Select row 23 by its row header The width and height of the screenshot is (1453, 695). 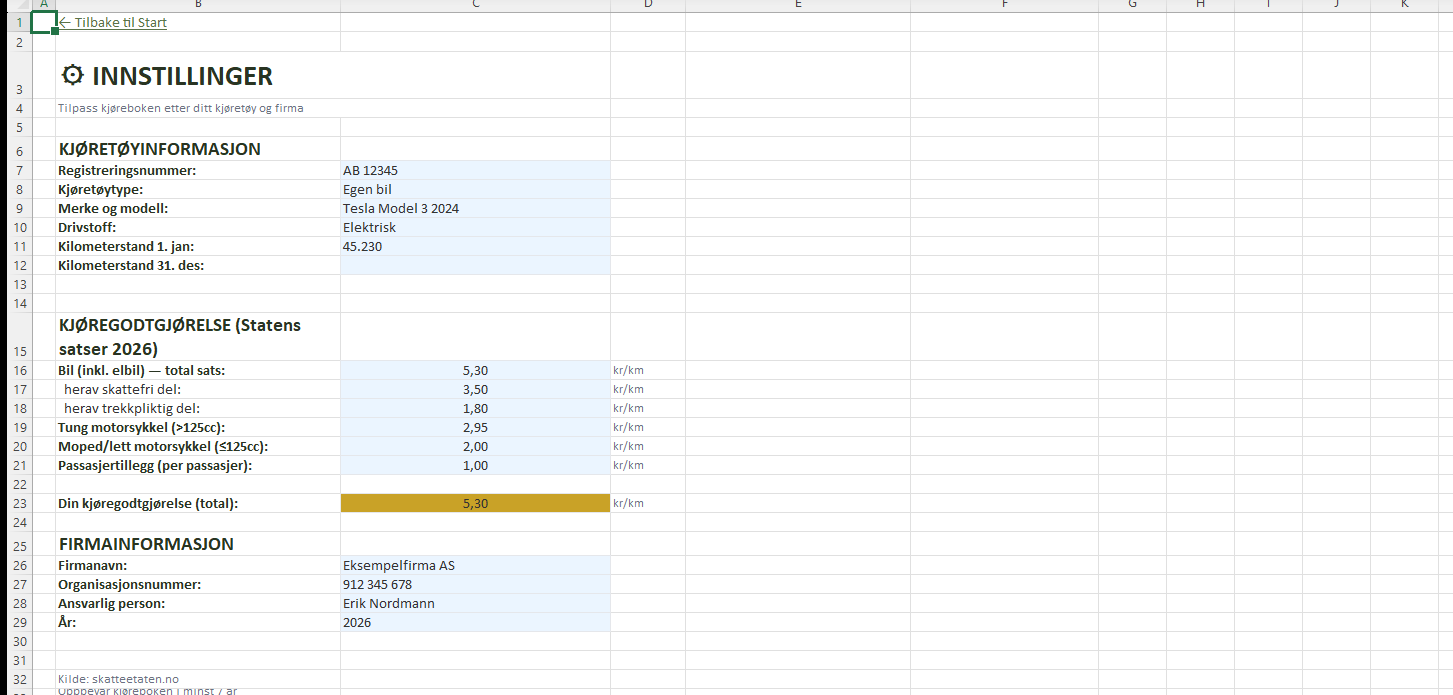[18, 504]
